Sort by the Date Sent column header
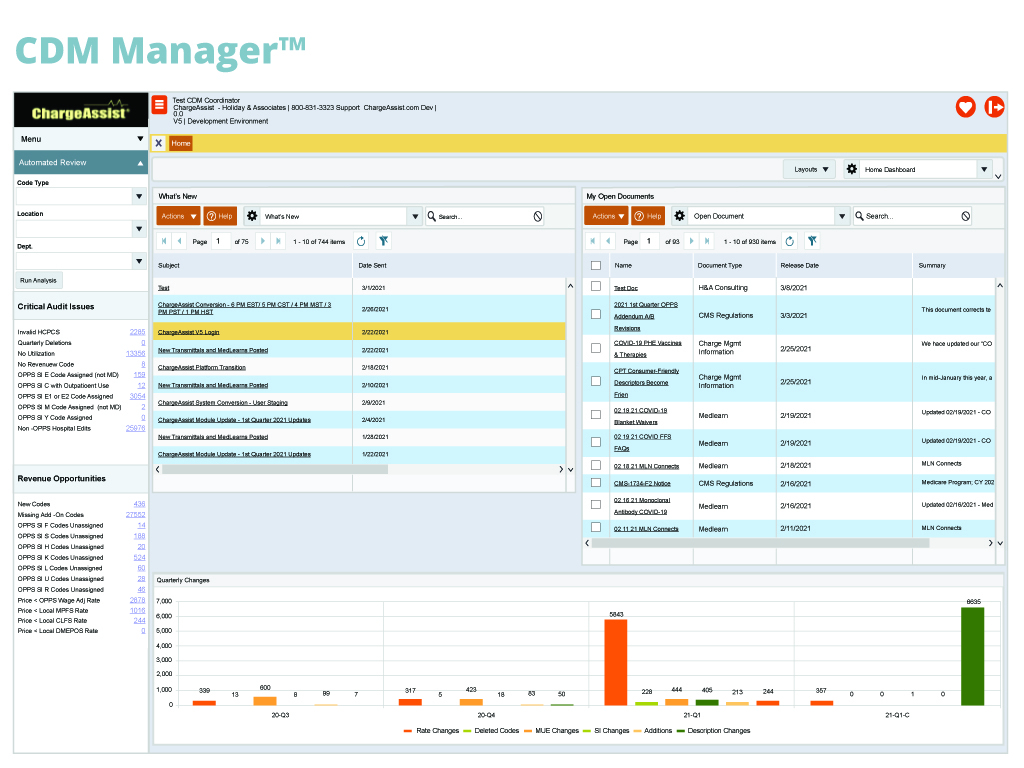 click(372, 265)
